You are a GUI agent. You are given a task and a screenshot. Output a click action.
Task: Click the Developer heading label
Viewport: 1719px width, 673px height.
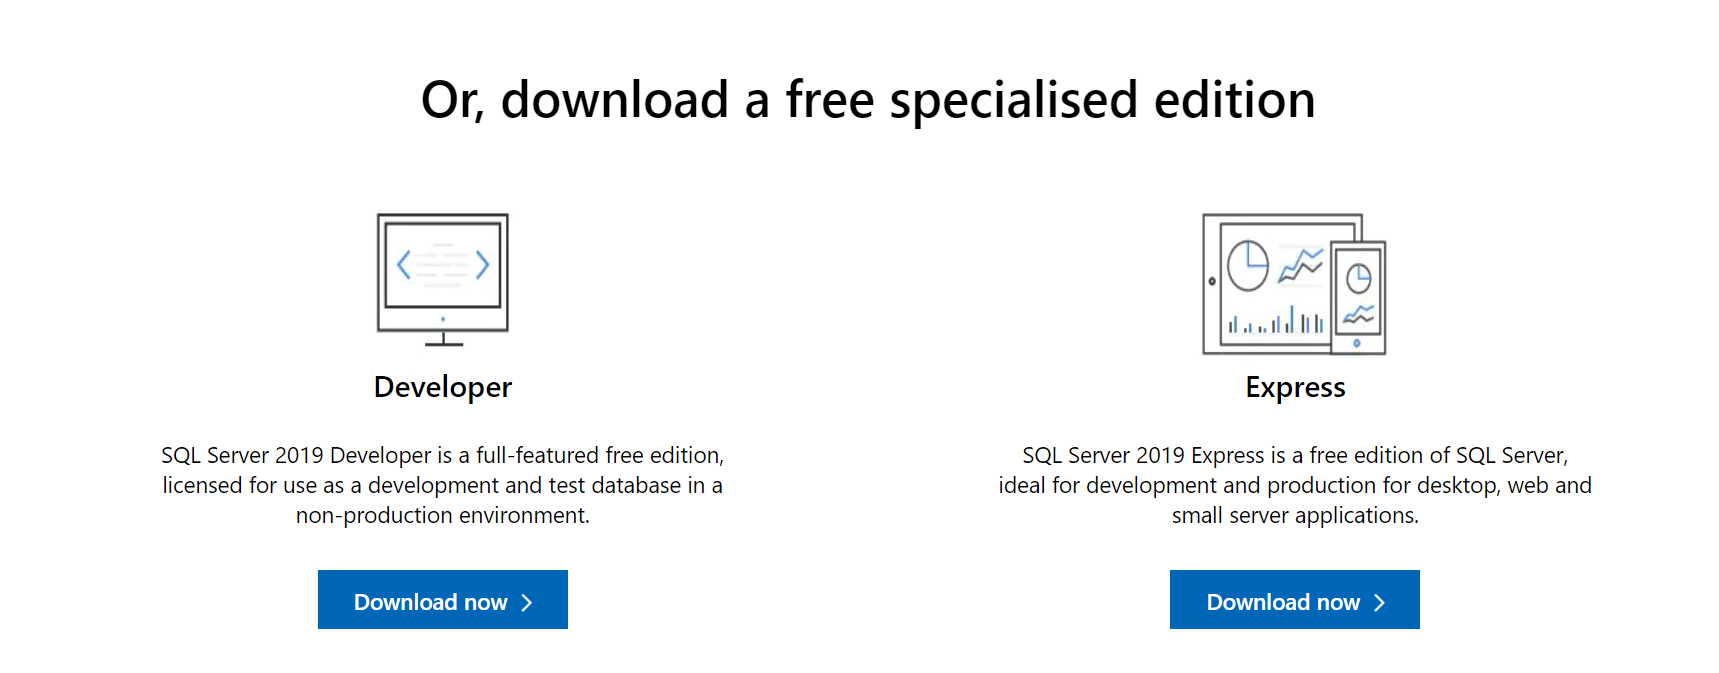tap(441, 387)
